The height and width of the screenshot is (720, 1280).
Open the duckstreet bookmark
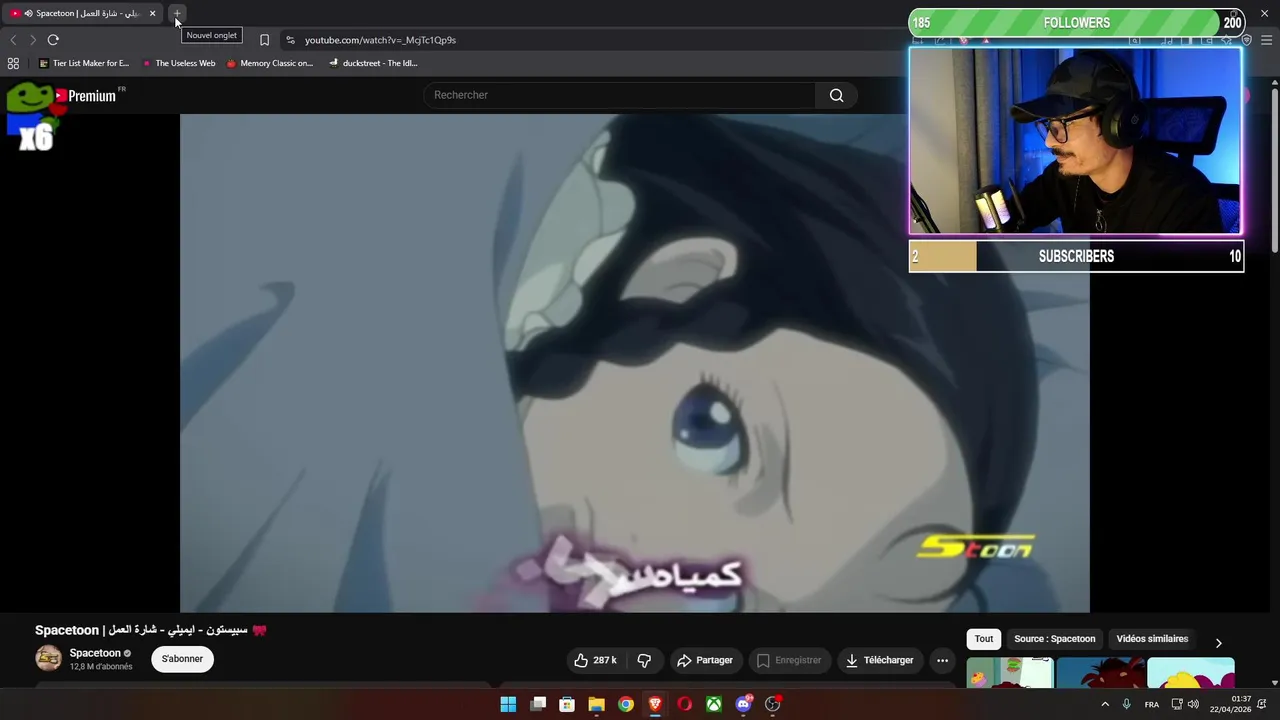coord(373,63)
